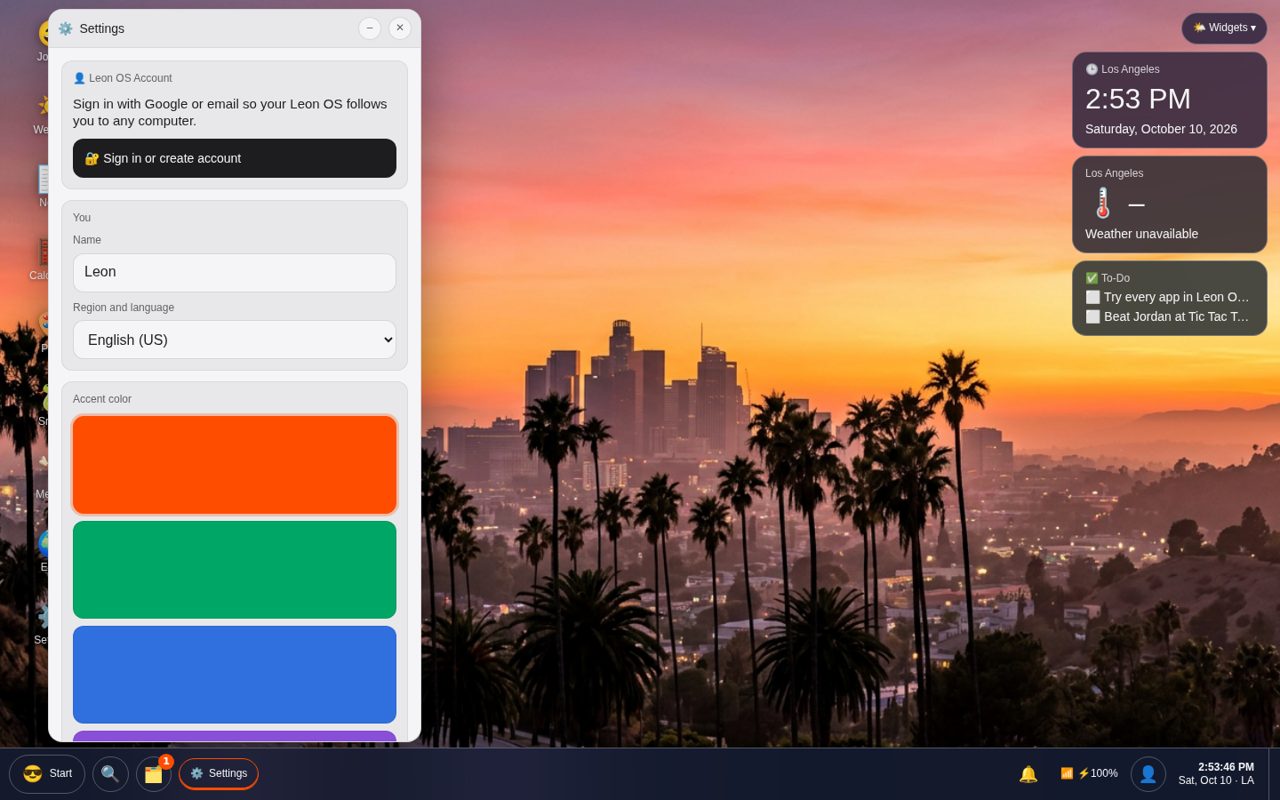Click the '2:53 PM' time in the clock widget
The width and height of the screenshot is (1280, 800).
pyautogui.click(x=1138, y=99)
